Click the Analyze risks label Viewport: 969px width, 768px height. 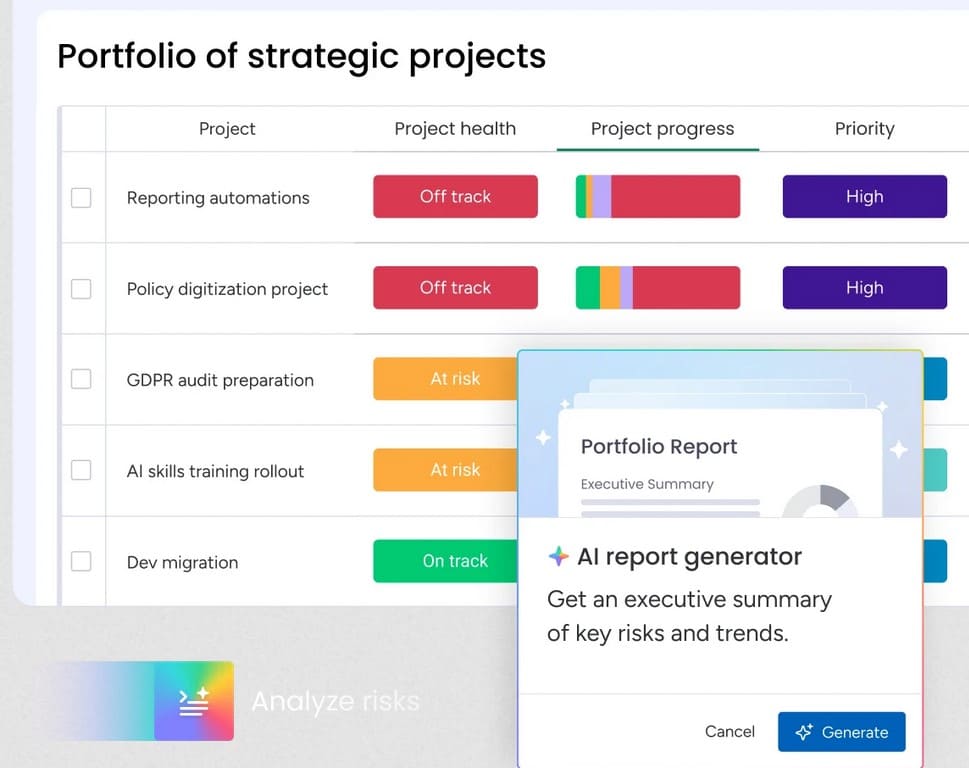coord(335,702)
